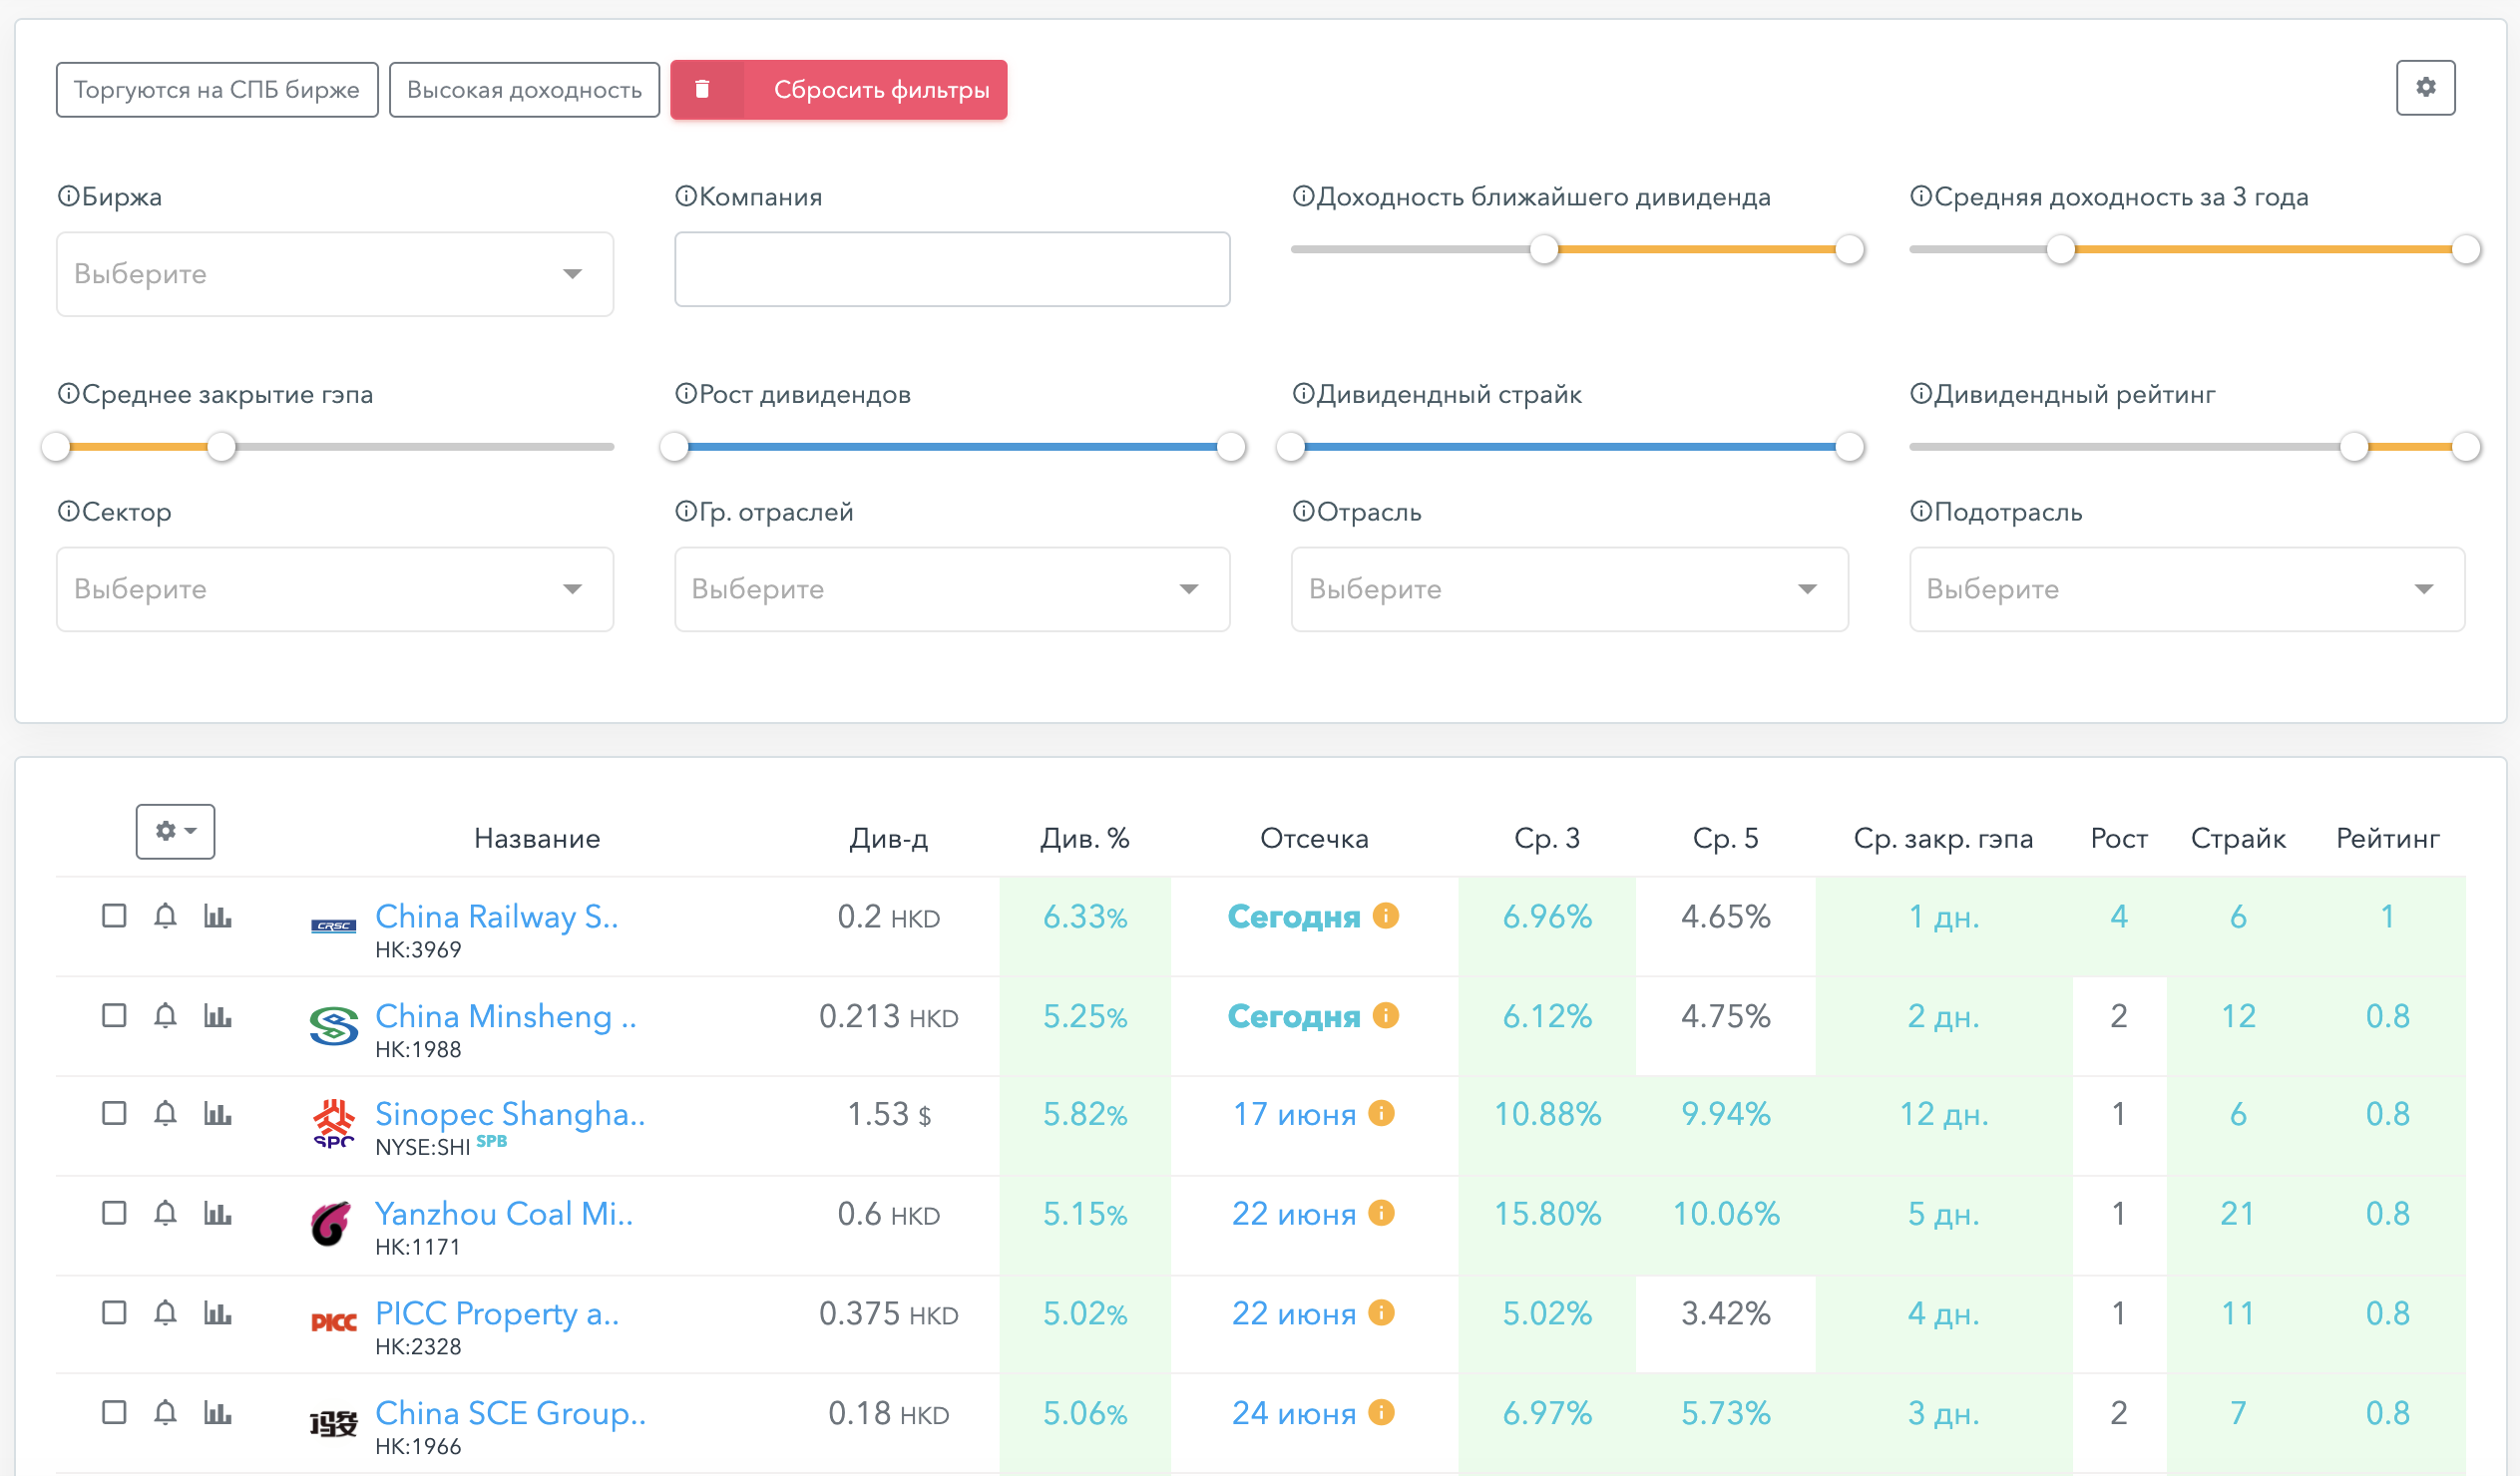Viewport: 2520px width, 1476px height.
Task: Click right handle of Рост дивидендов slider
Action: [1231, 446]
